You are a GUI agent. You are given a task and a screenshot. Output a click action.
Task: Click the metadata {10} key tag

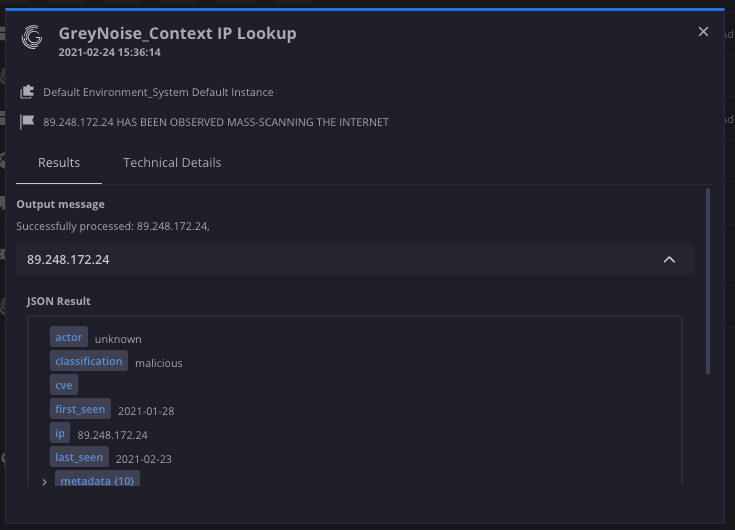[x=98, y=479]
